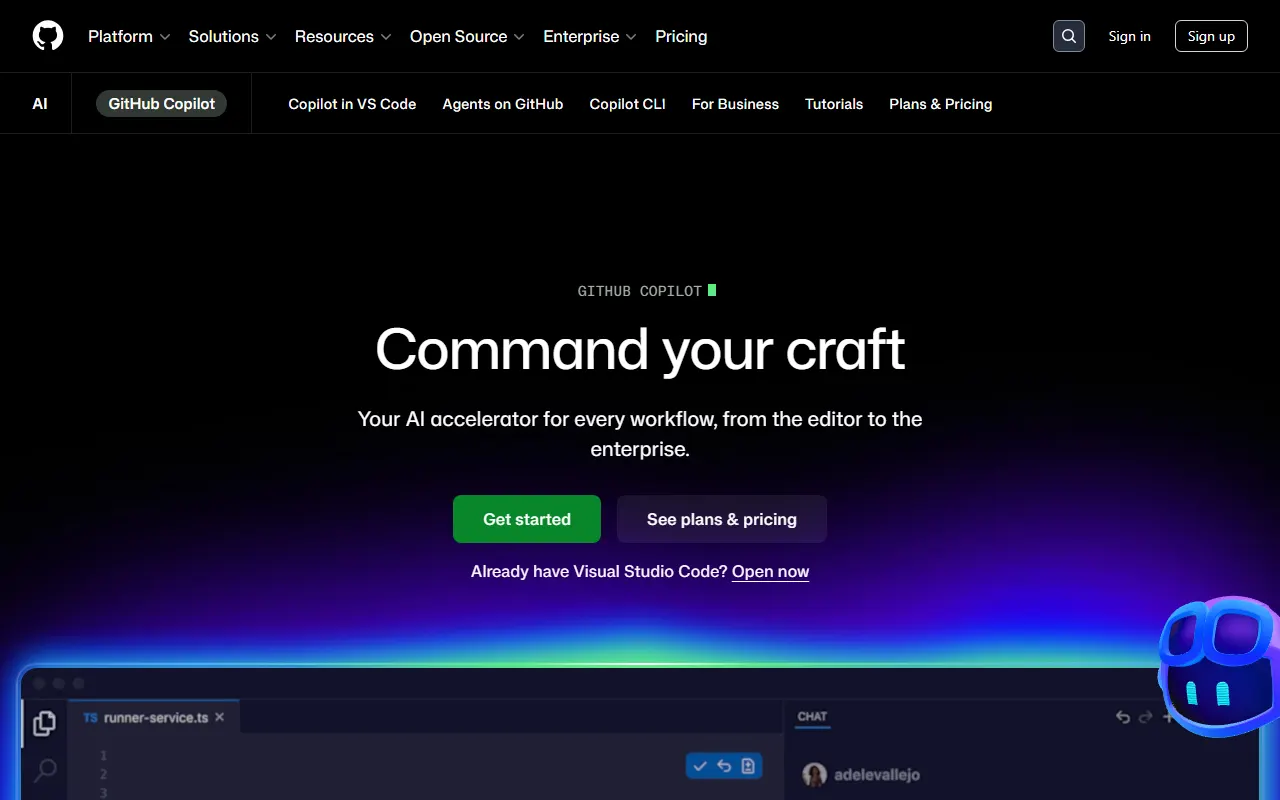
Task: Click the Sign up button
Action: click(x=1211, y=36)
